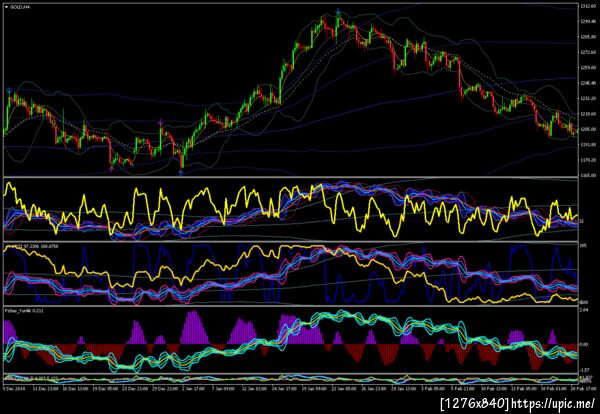Select the 14 Jan 17:00 time label
Screen dimensions: 600x414
(x=283, y=389)
